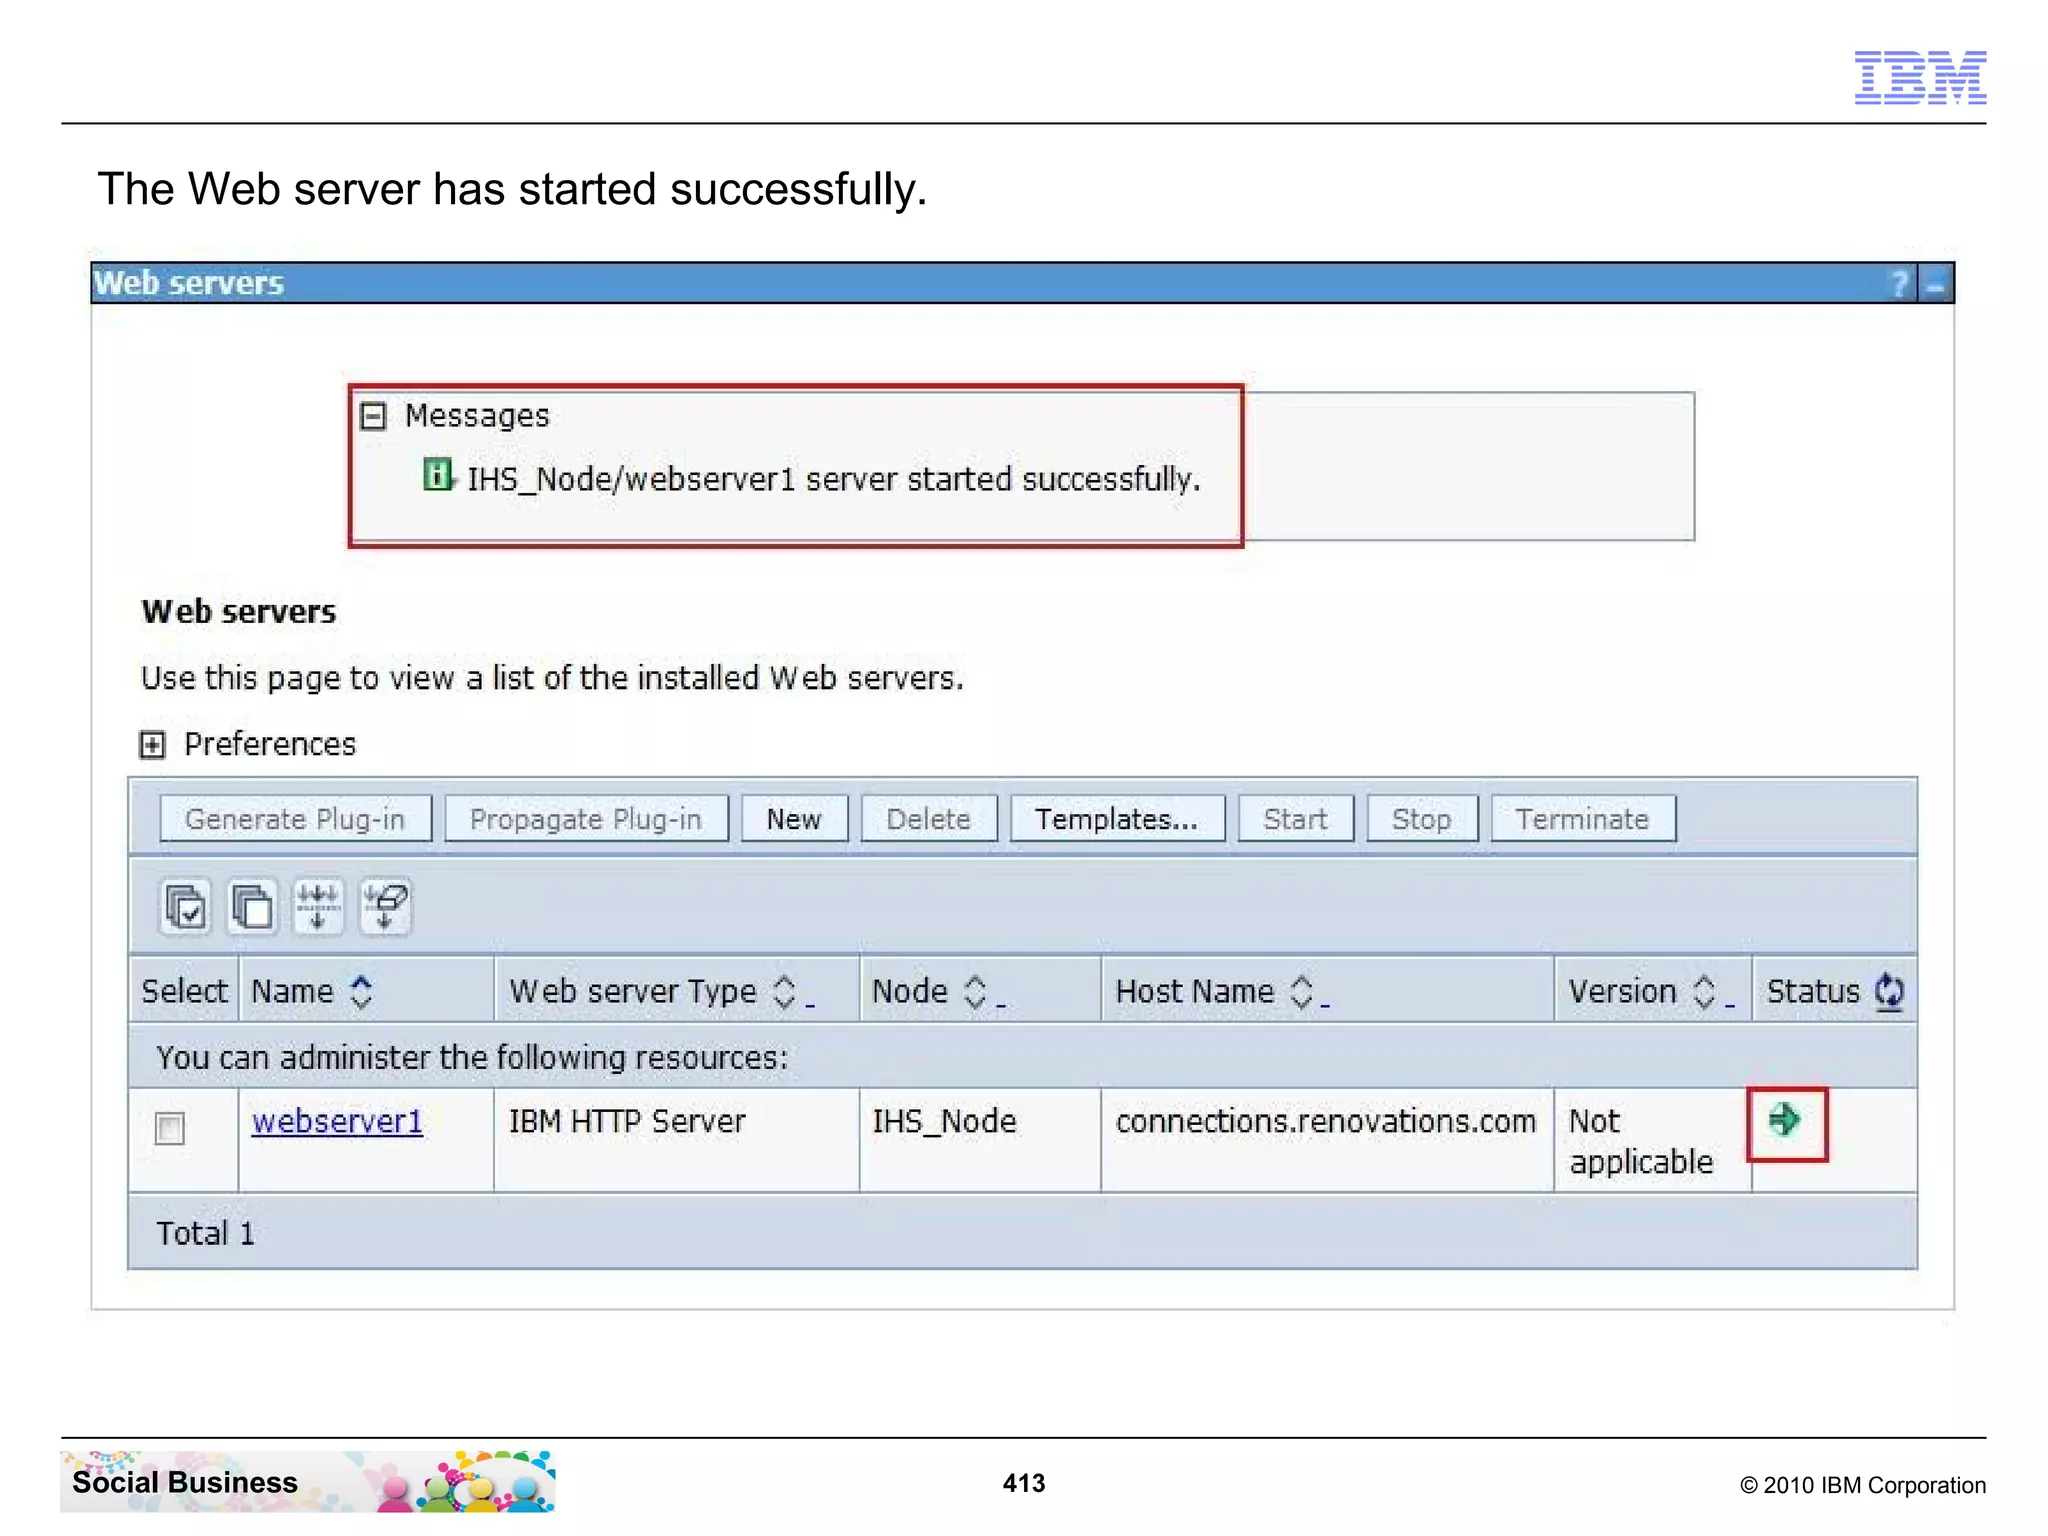Sort by Web server Type column

tap(785, 991)
